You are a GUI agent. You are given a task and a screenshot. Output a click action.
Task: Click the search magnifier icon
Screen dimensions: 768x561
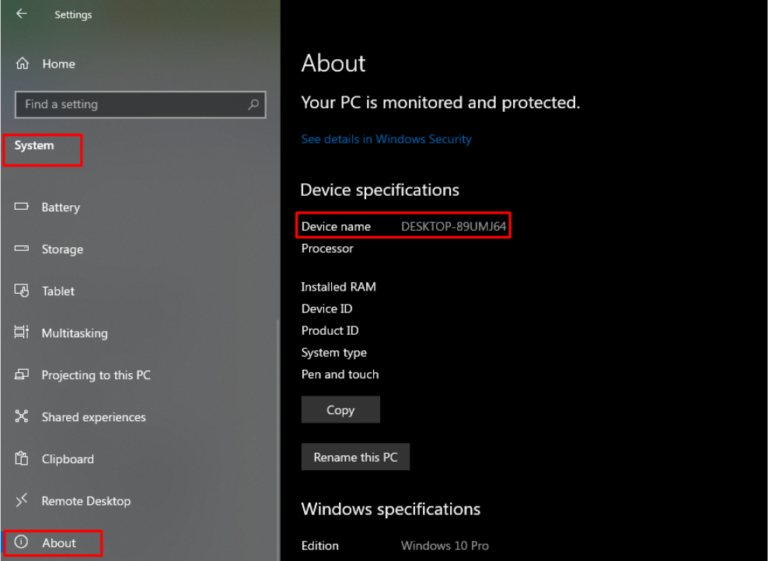[254, 104]
